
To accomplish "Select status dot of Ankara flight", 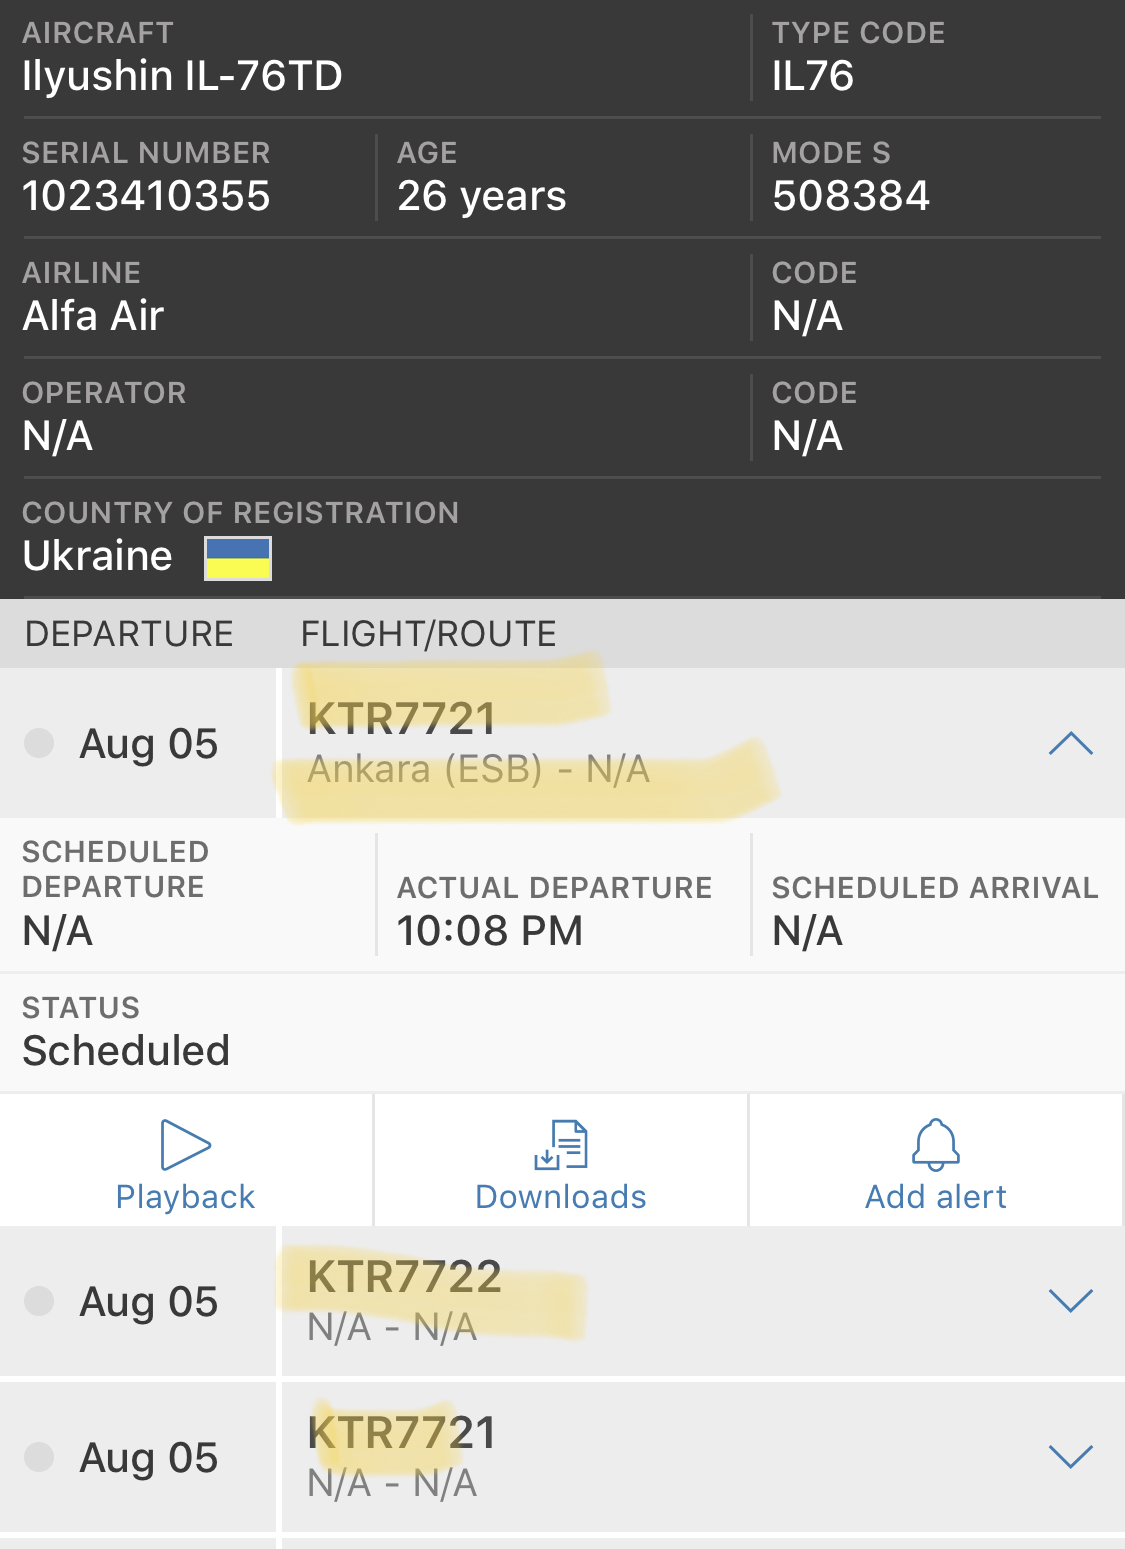I will 39,743.
